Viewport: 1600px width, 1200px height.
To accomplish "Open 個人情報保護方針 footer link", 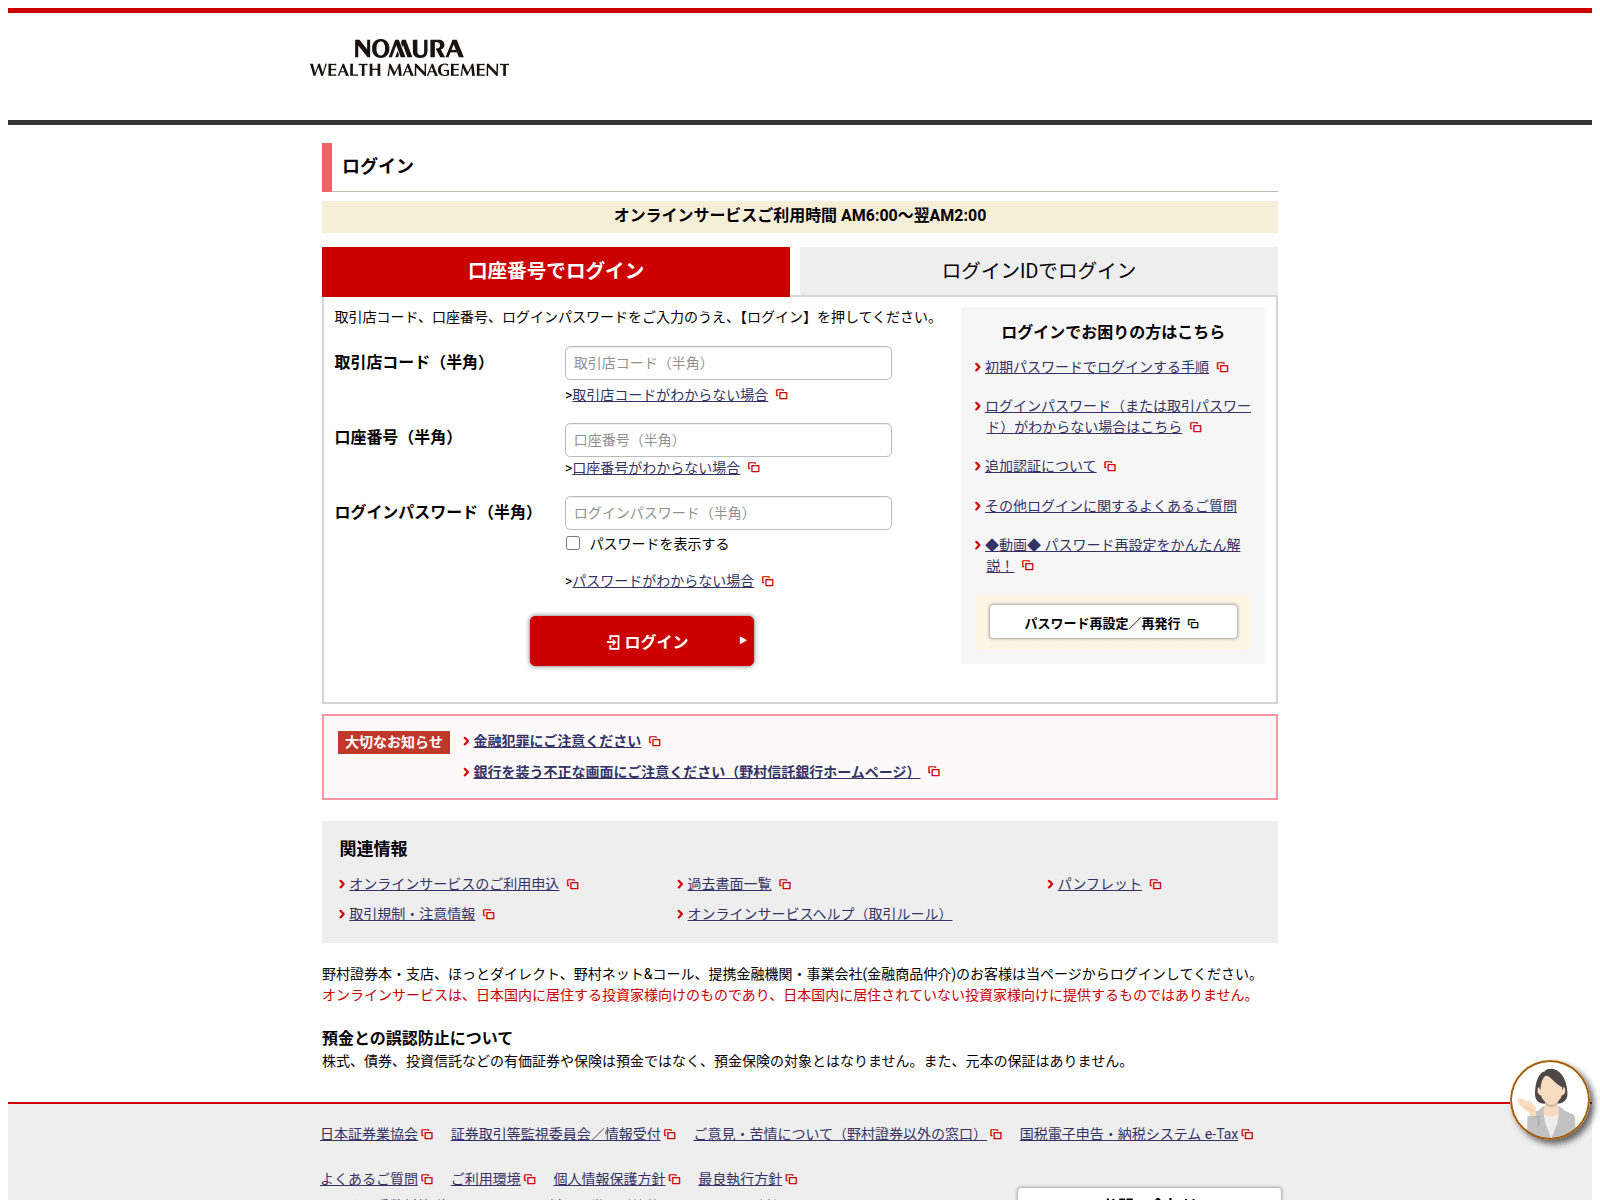I will tap(609, 1179).
